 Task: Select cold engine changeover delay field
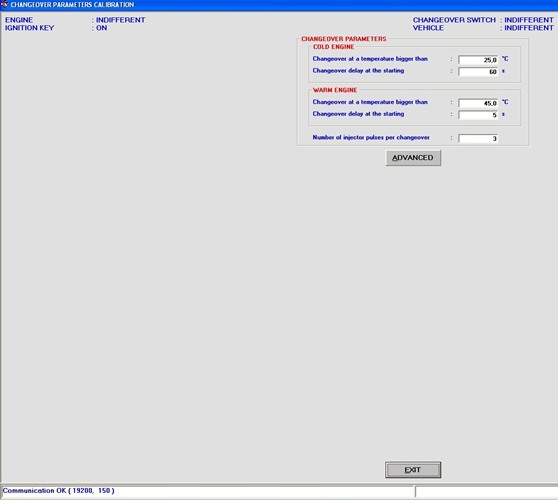(478, 72)
